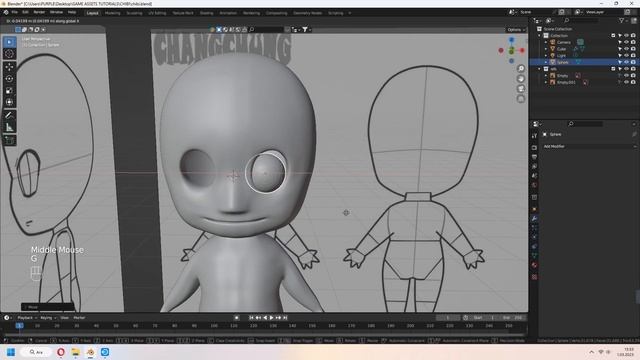Click the red X axis on navigation gizmo
This screenshot has height=360, width=640.
click(522, 50)
